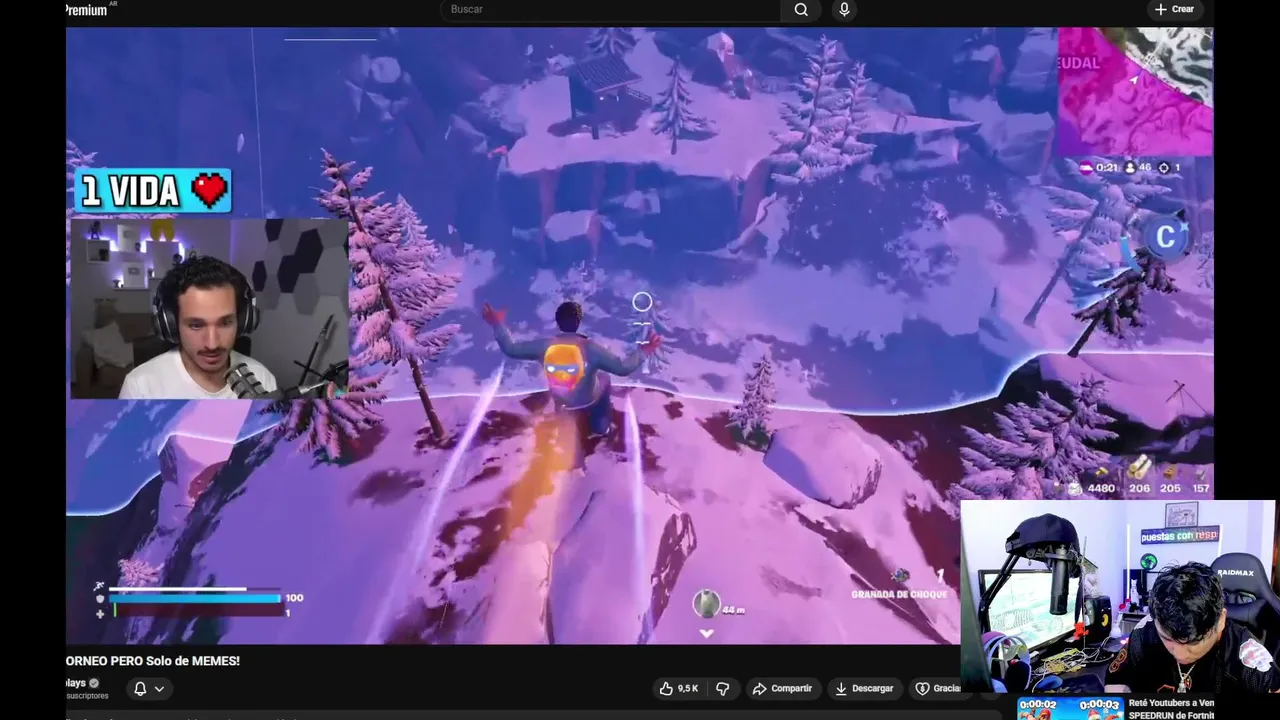Click the circular C marker icon
The width and height of the screenshot is (1280, 720).
[x=1165, y=237]
